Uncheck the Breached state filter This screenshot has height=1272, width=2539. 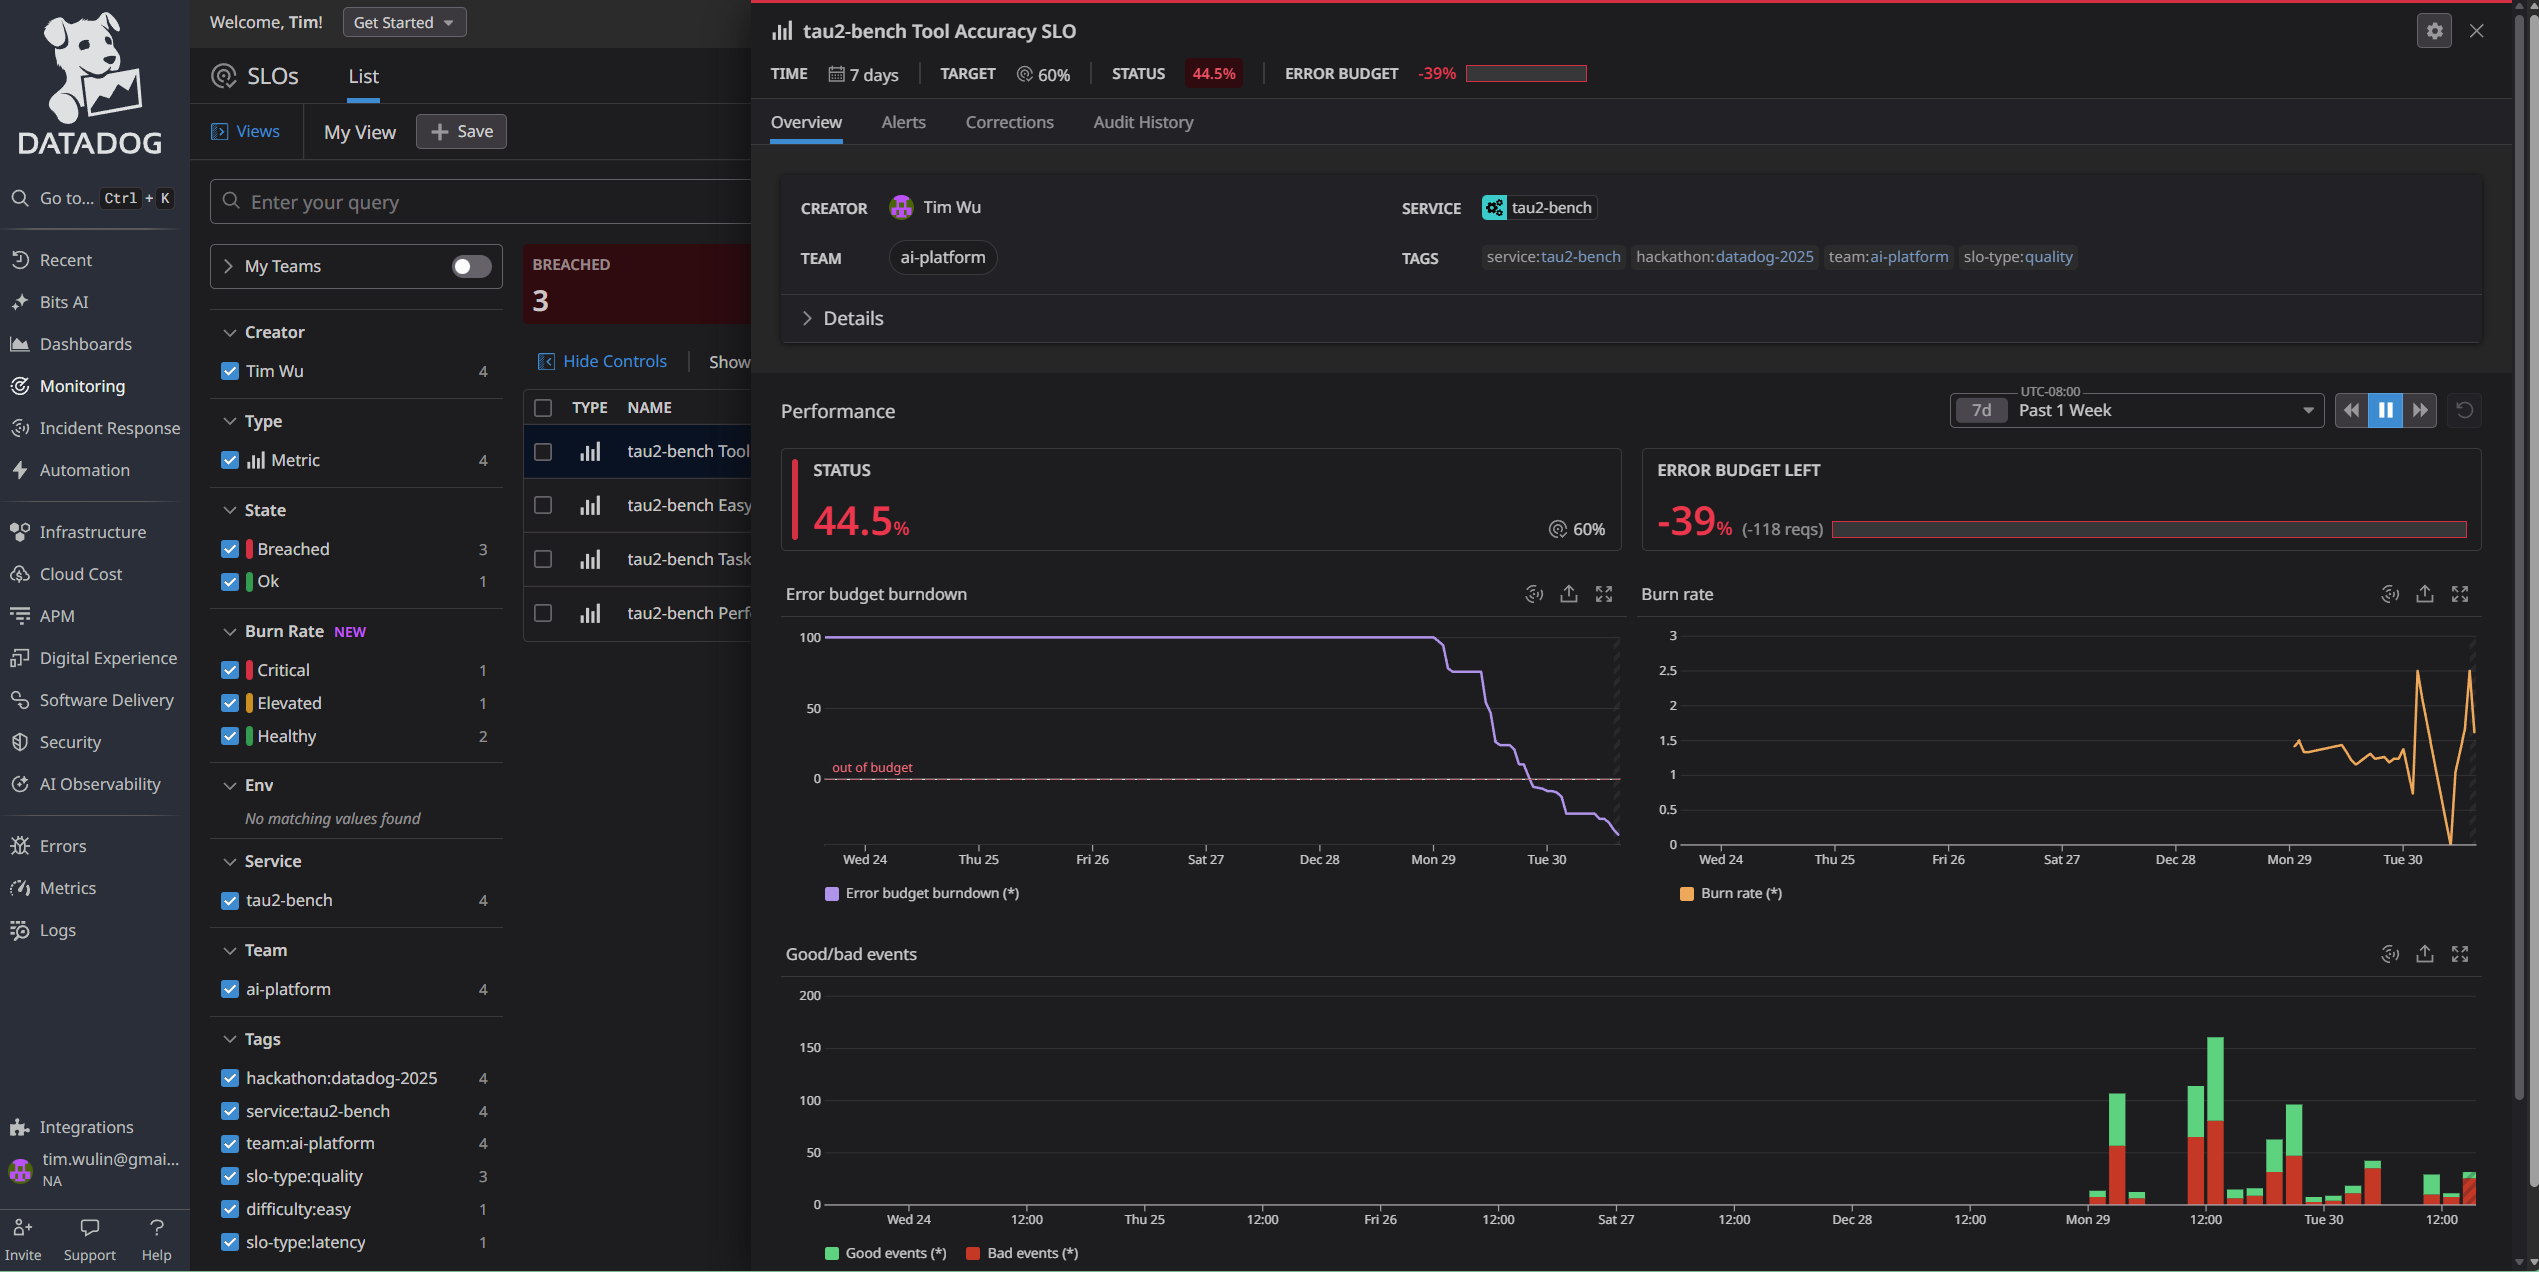230,549
